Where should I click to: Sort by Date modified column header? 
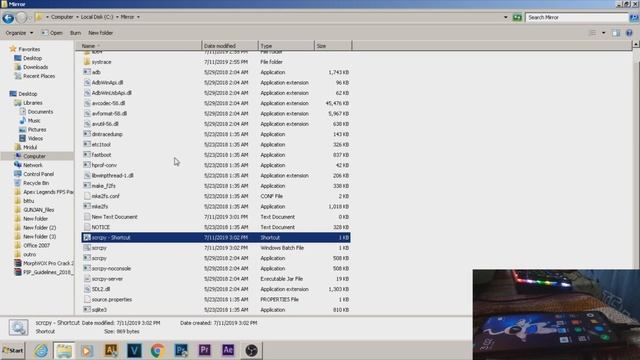click(x=230, y=46)
